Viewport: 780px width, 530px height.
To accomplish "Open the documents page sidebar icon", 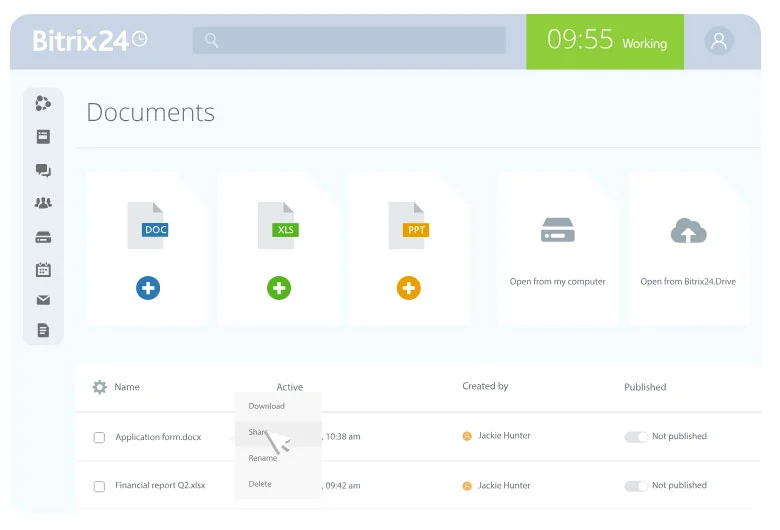I will coord(43,330).
